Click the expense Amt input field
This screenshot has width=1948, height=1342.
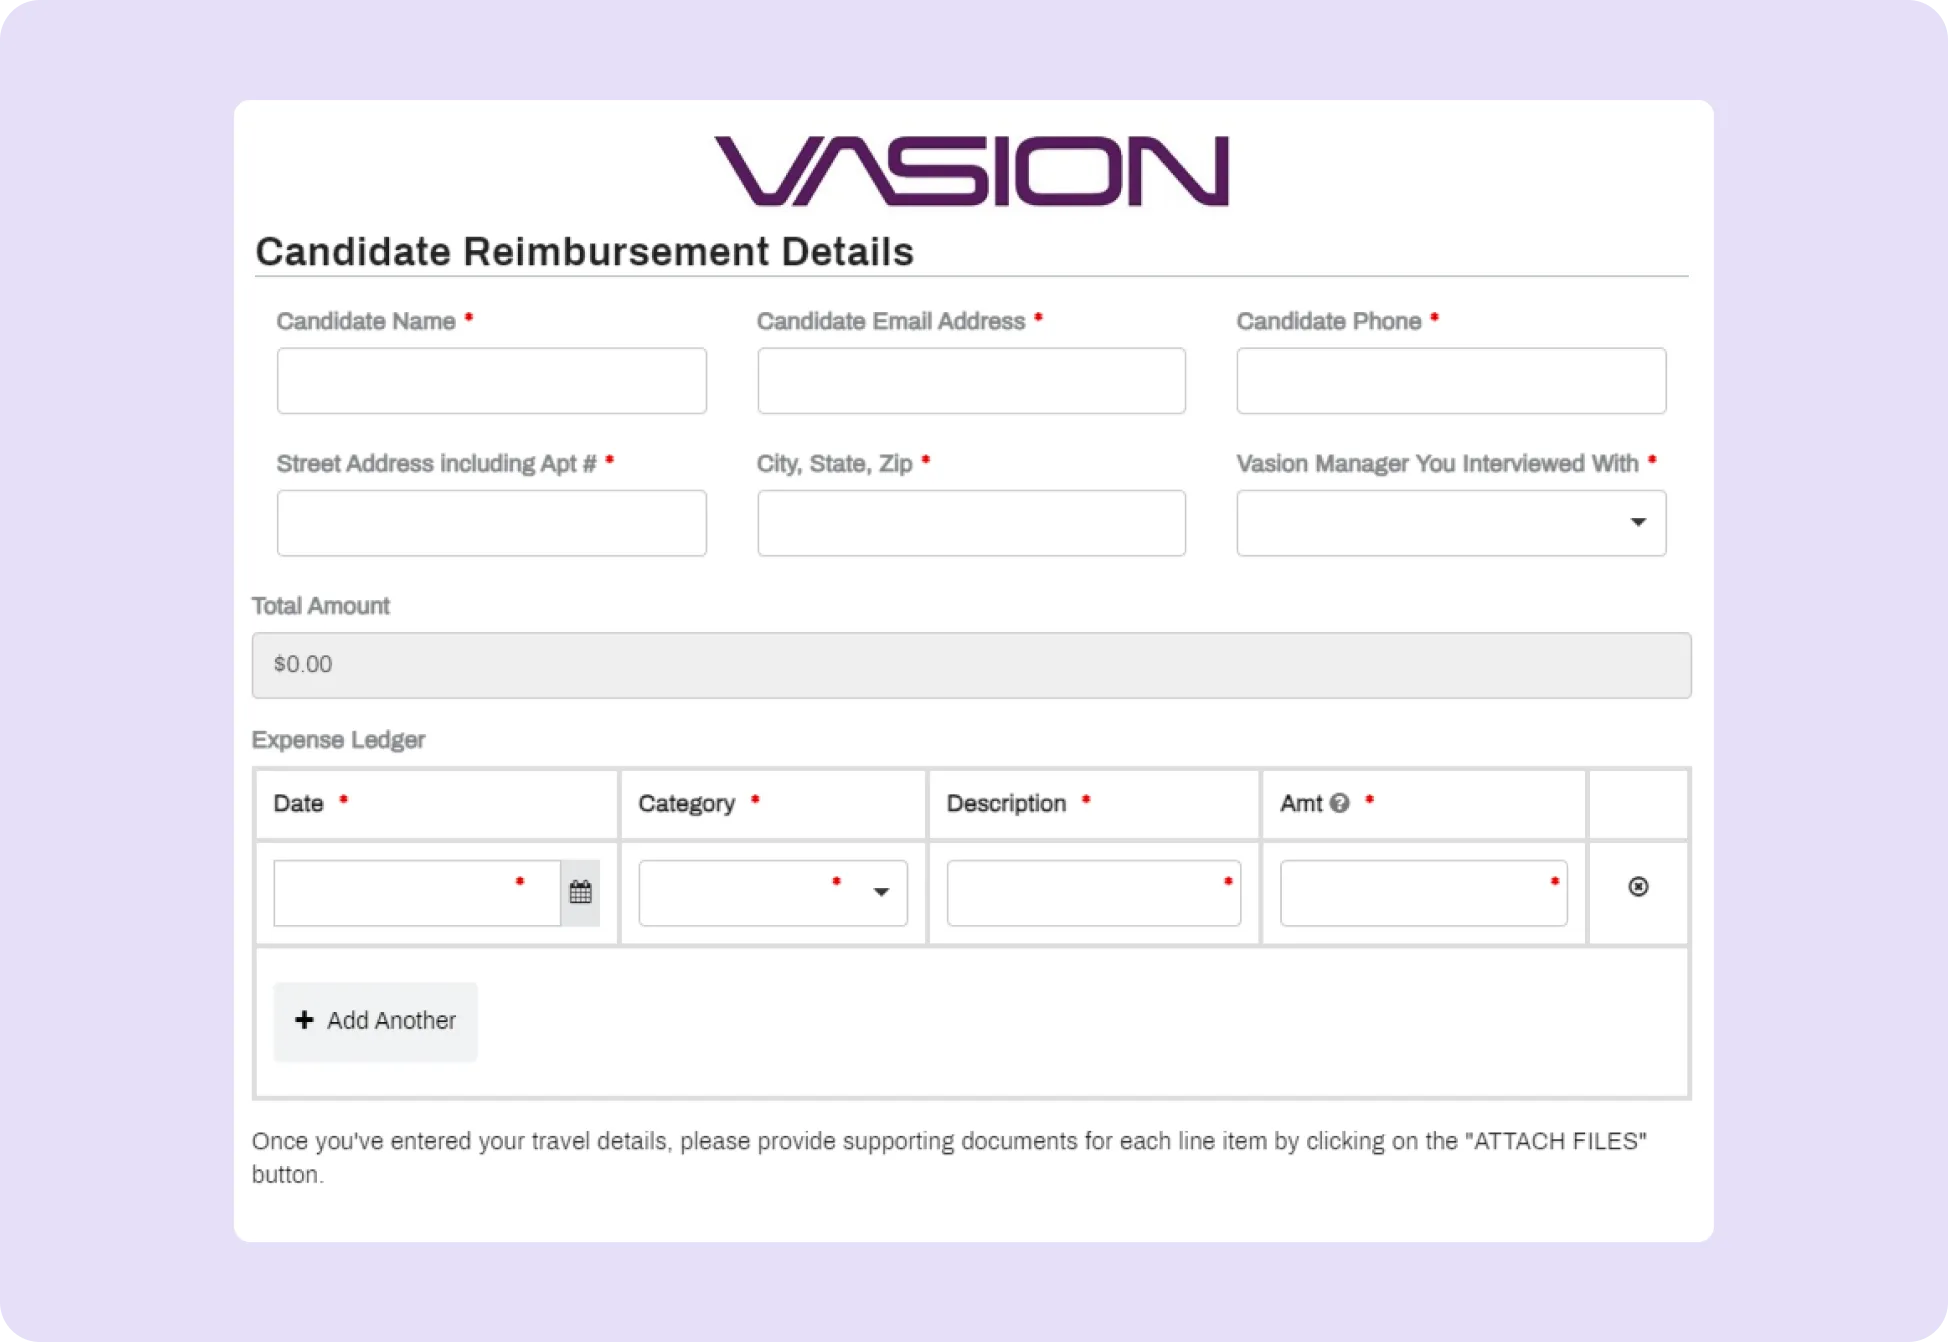pos(1423,893)
